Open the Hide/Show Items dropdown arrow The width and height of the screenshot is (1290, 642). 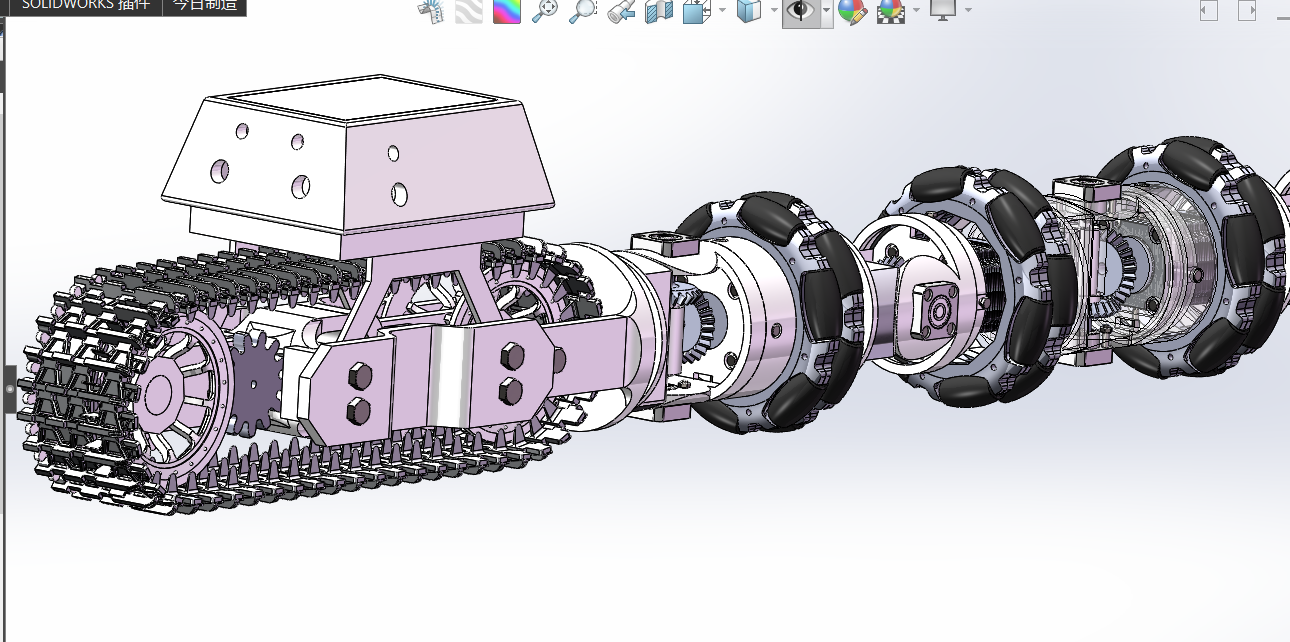(827, 12)
